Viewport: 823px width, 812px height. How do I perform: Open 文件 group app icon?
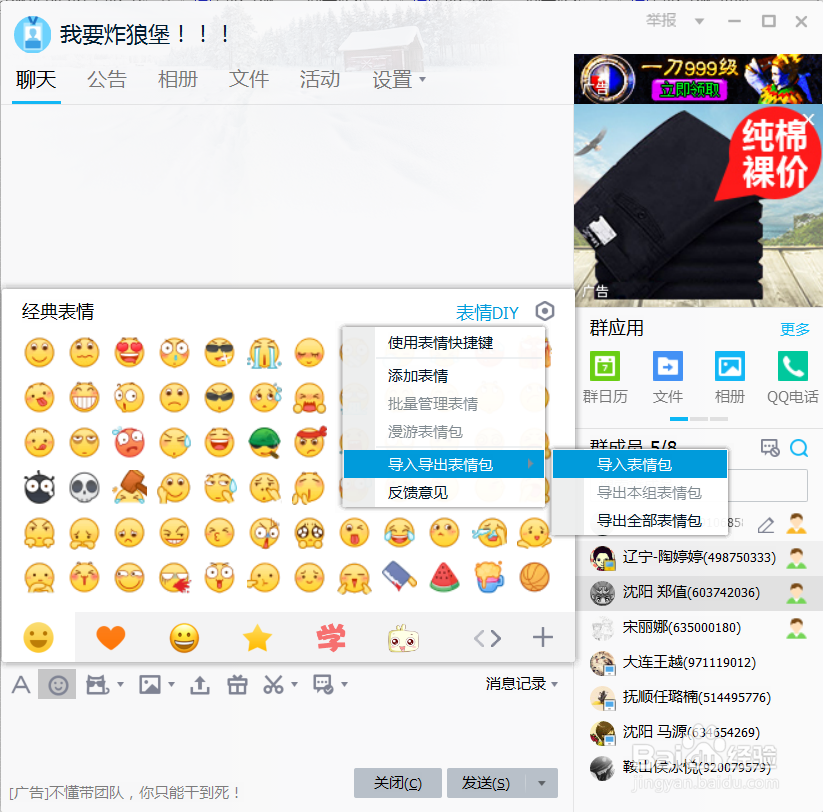tap(668, 378)
